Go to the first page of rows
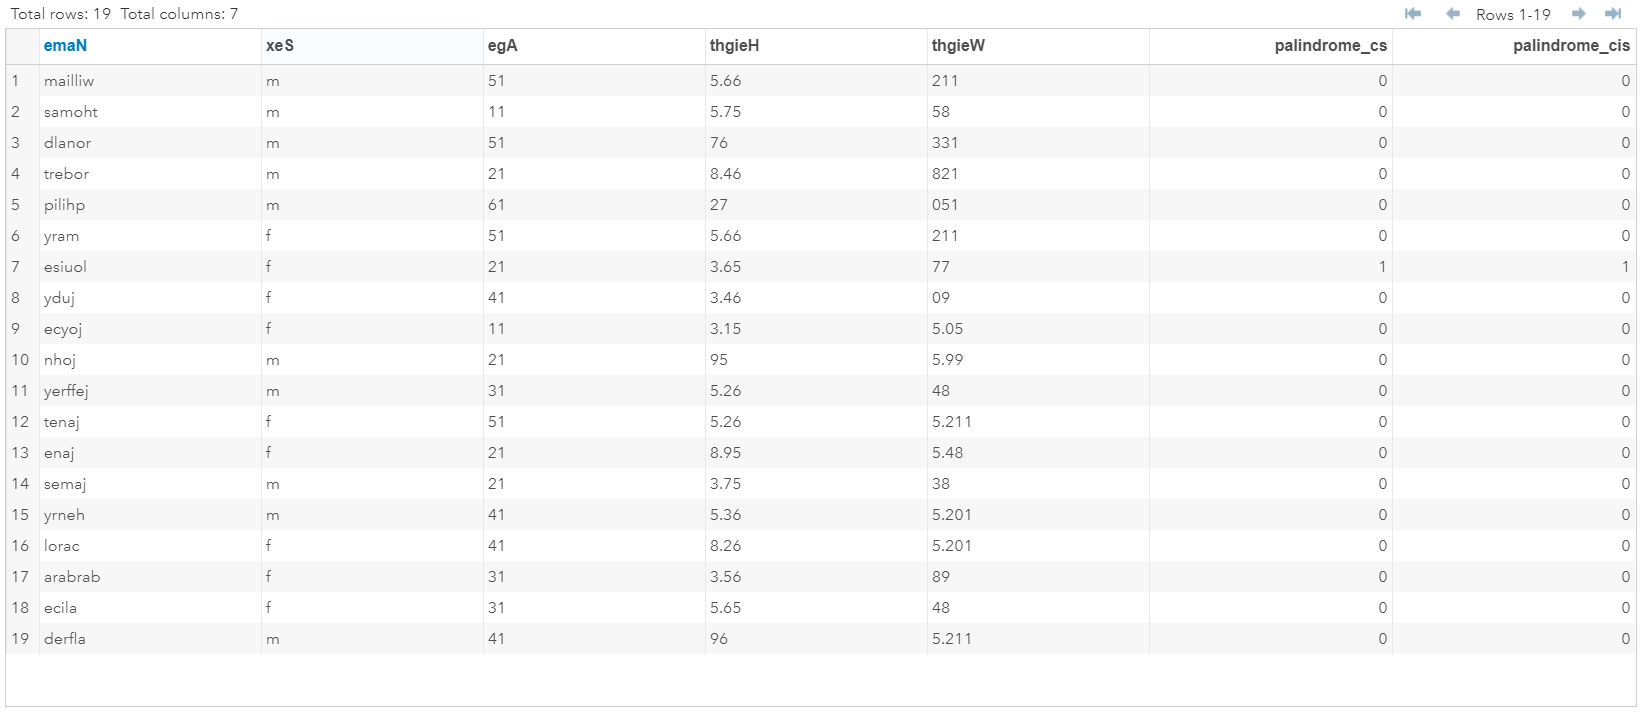 pos(1413,14)
